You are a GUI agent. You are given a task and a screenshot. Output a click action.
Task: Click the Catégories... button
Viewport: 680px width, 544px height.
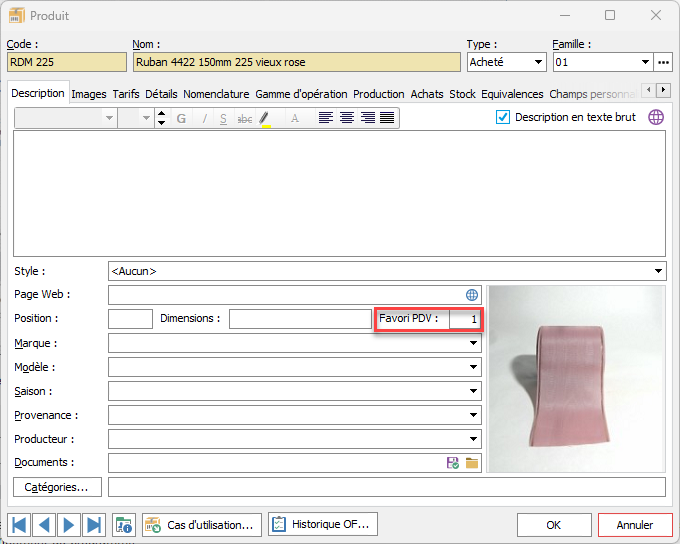[57, 487]
